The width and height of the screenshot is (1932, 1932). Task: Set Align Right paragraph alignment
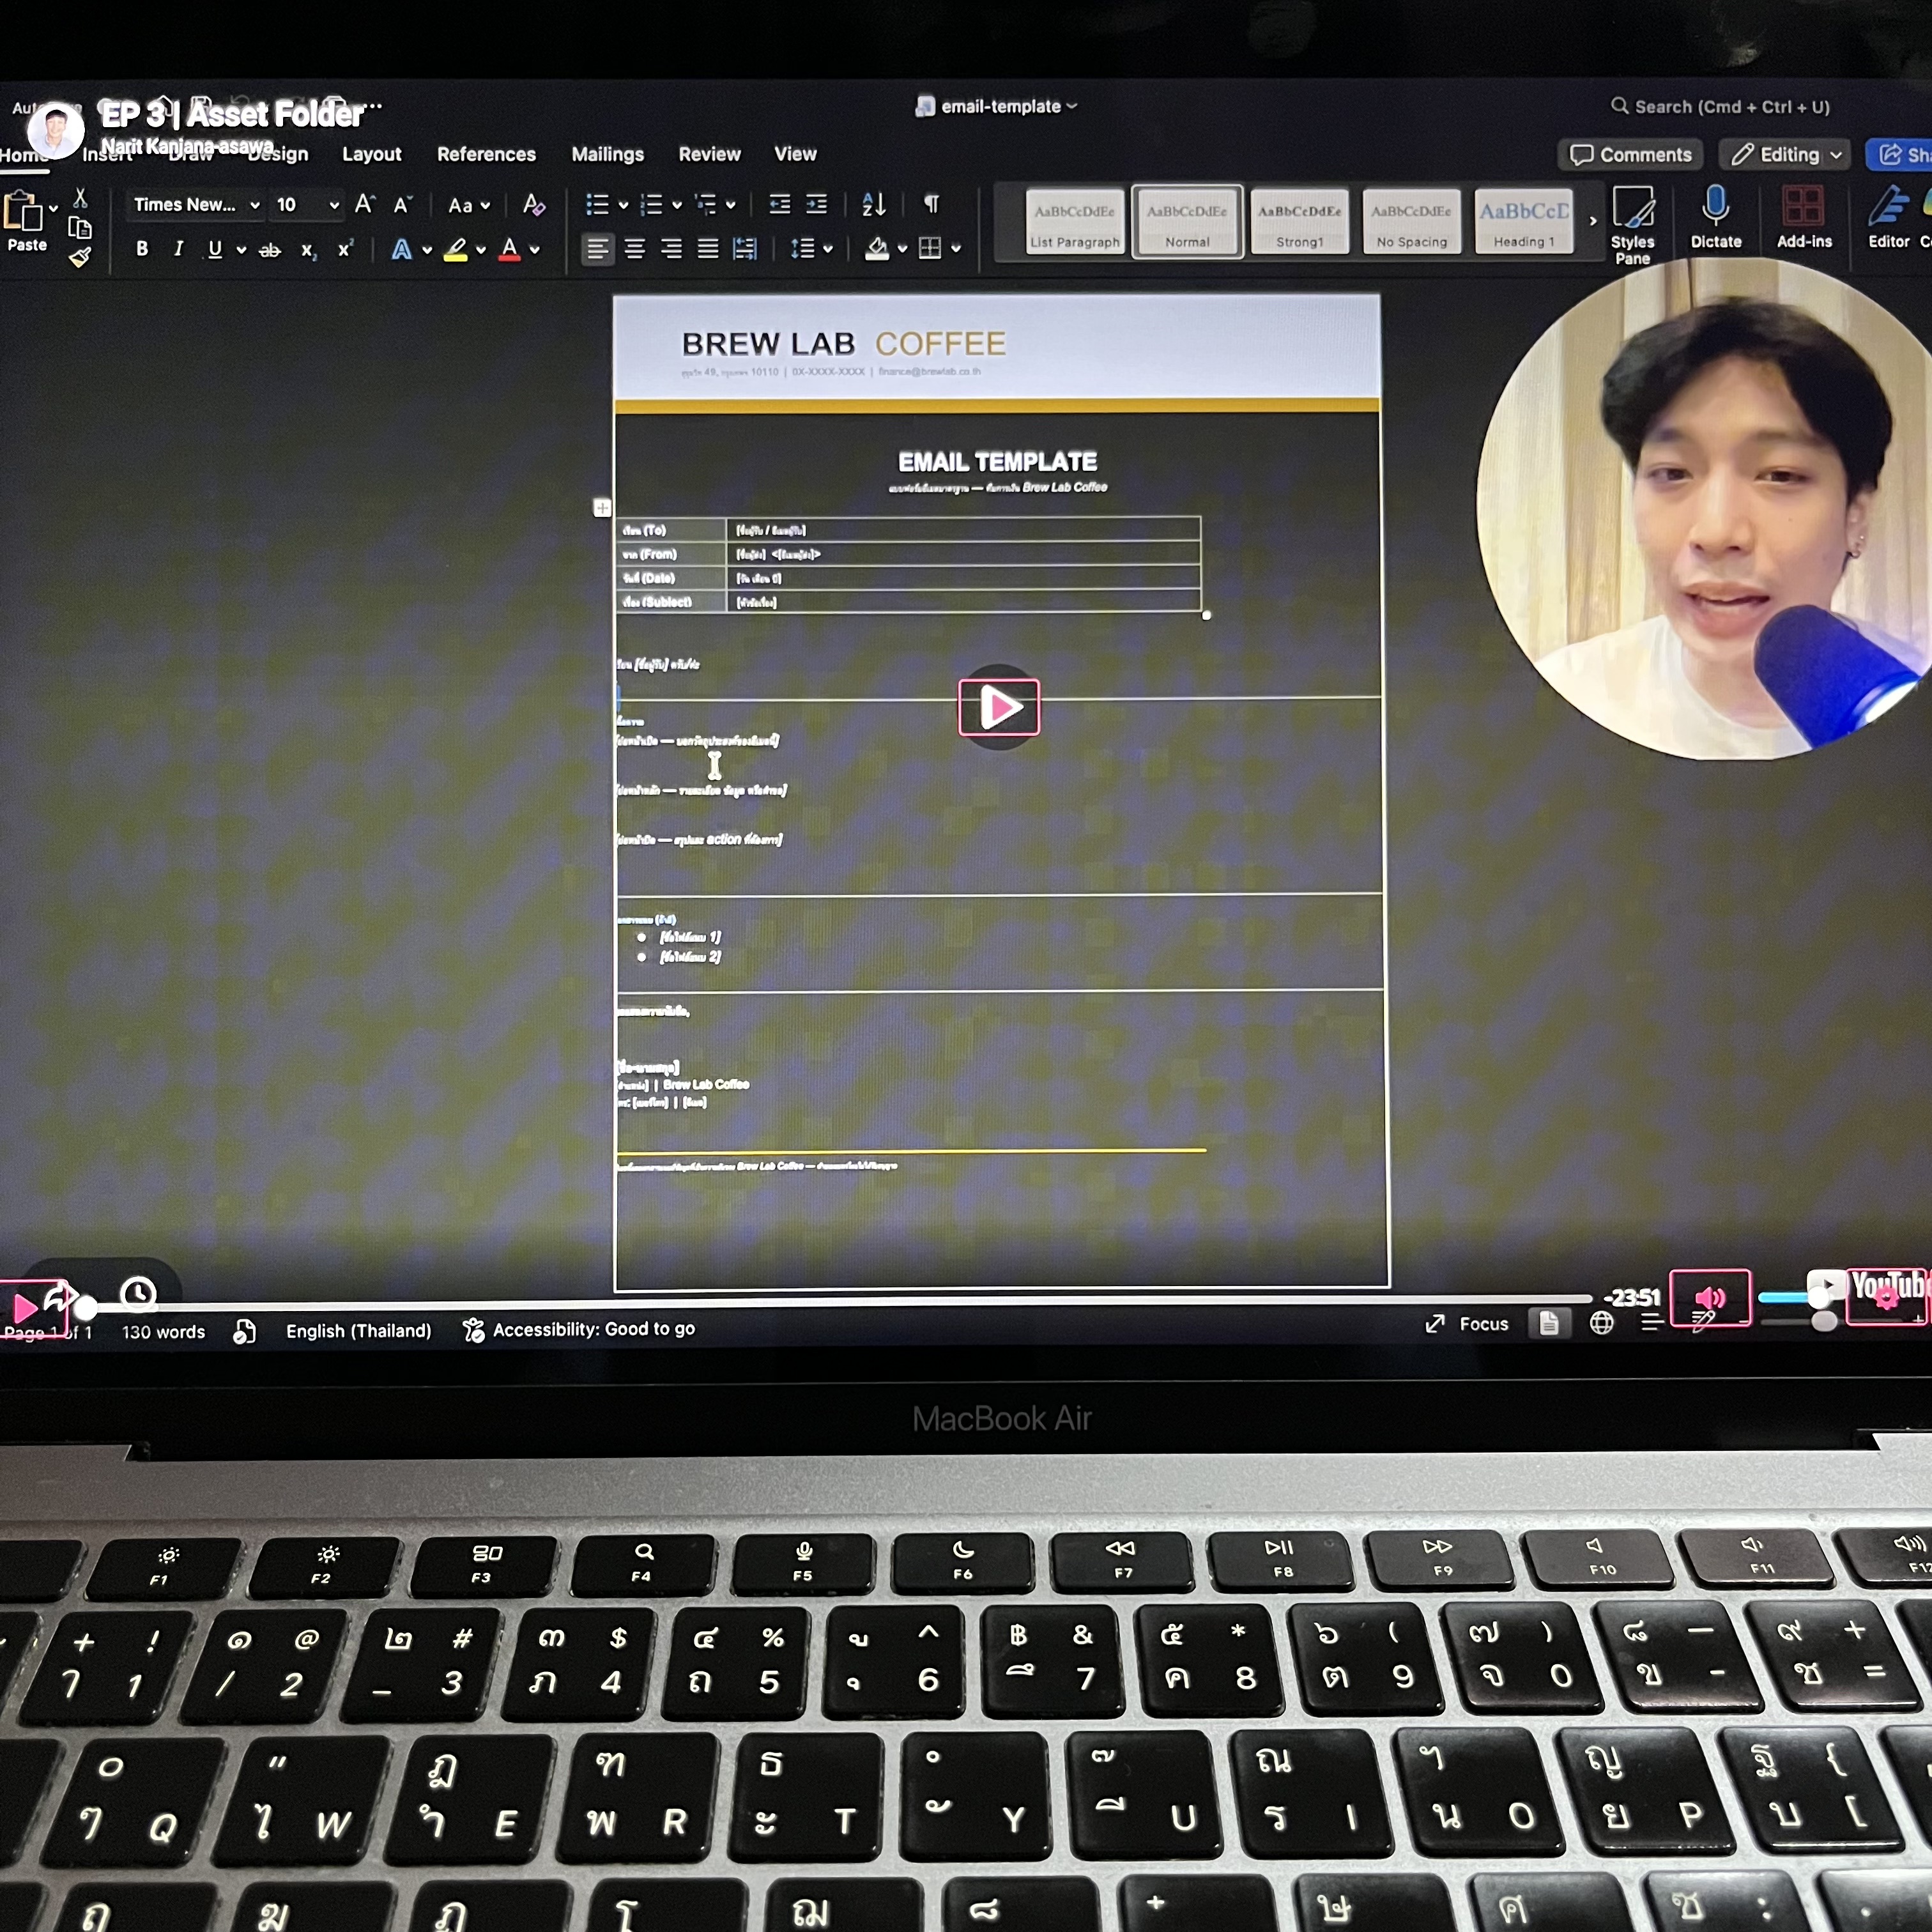click(x=671, y=249)
